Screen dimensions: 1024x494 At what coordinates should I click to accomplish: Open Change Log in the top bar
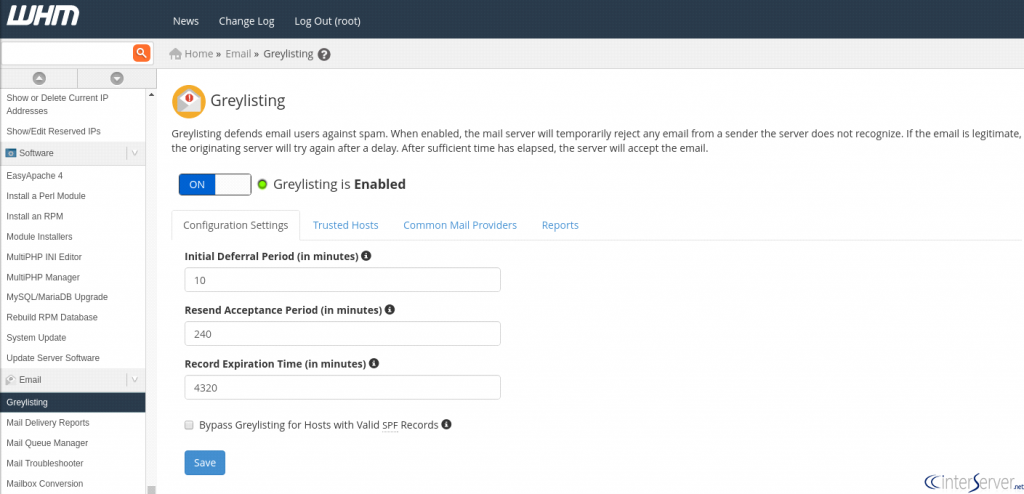[246, 21]
